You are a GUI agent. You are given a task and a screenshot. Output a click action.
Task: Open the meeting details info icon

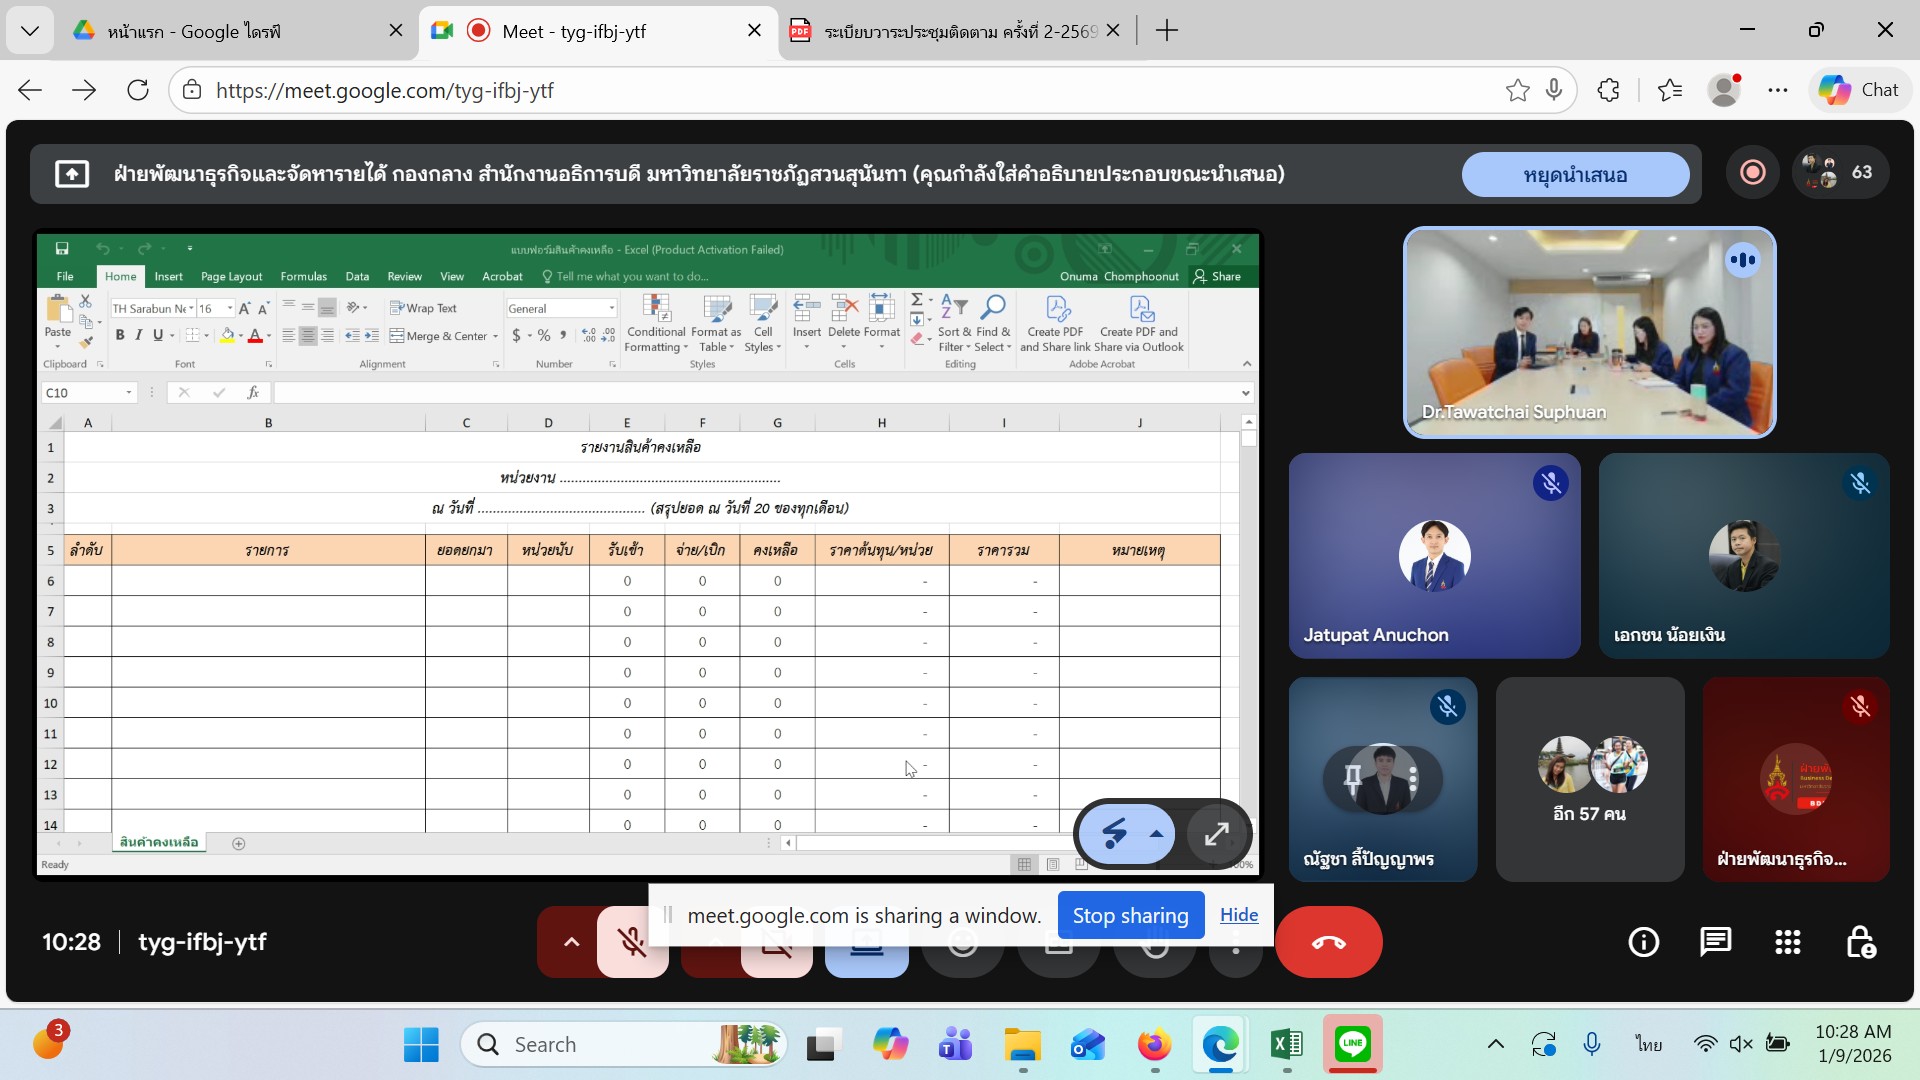click(1643, 942)
